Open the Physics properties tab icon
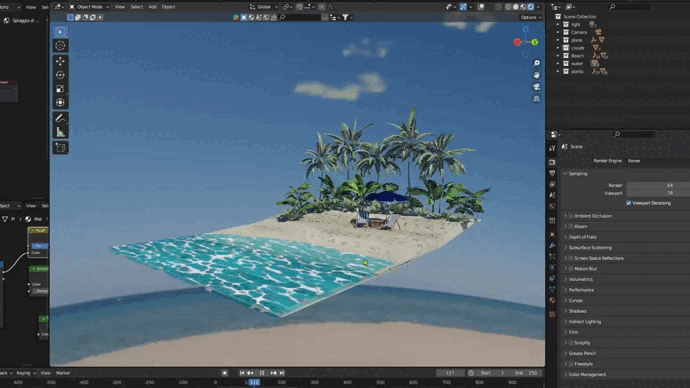This screenshot has width=690, height=388. [552, 267]
